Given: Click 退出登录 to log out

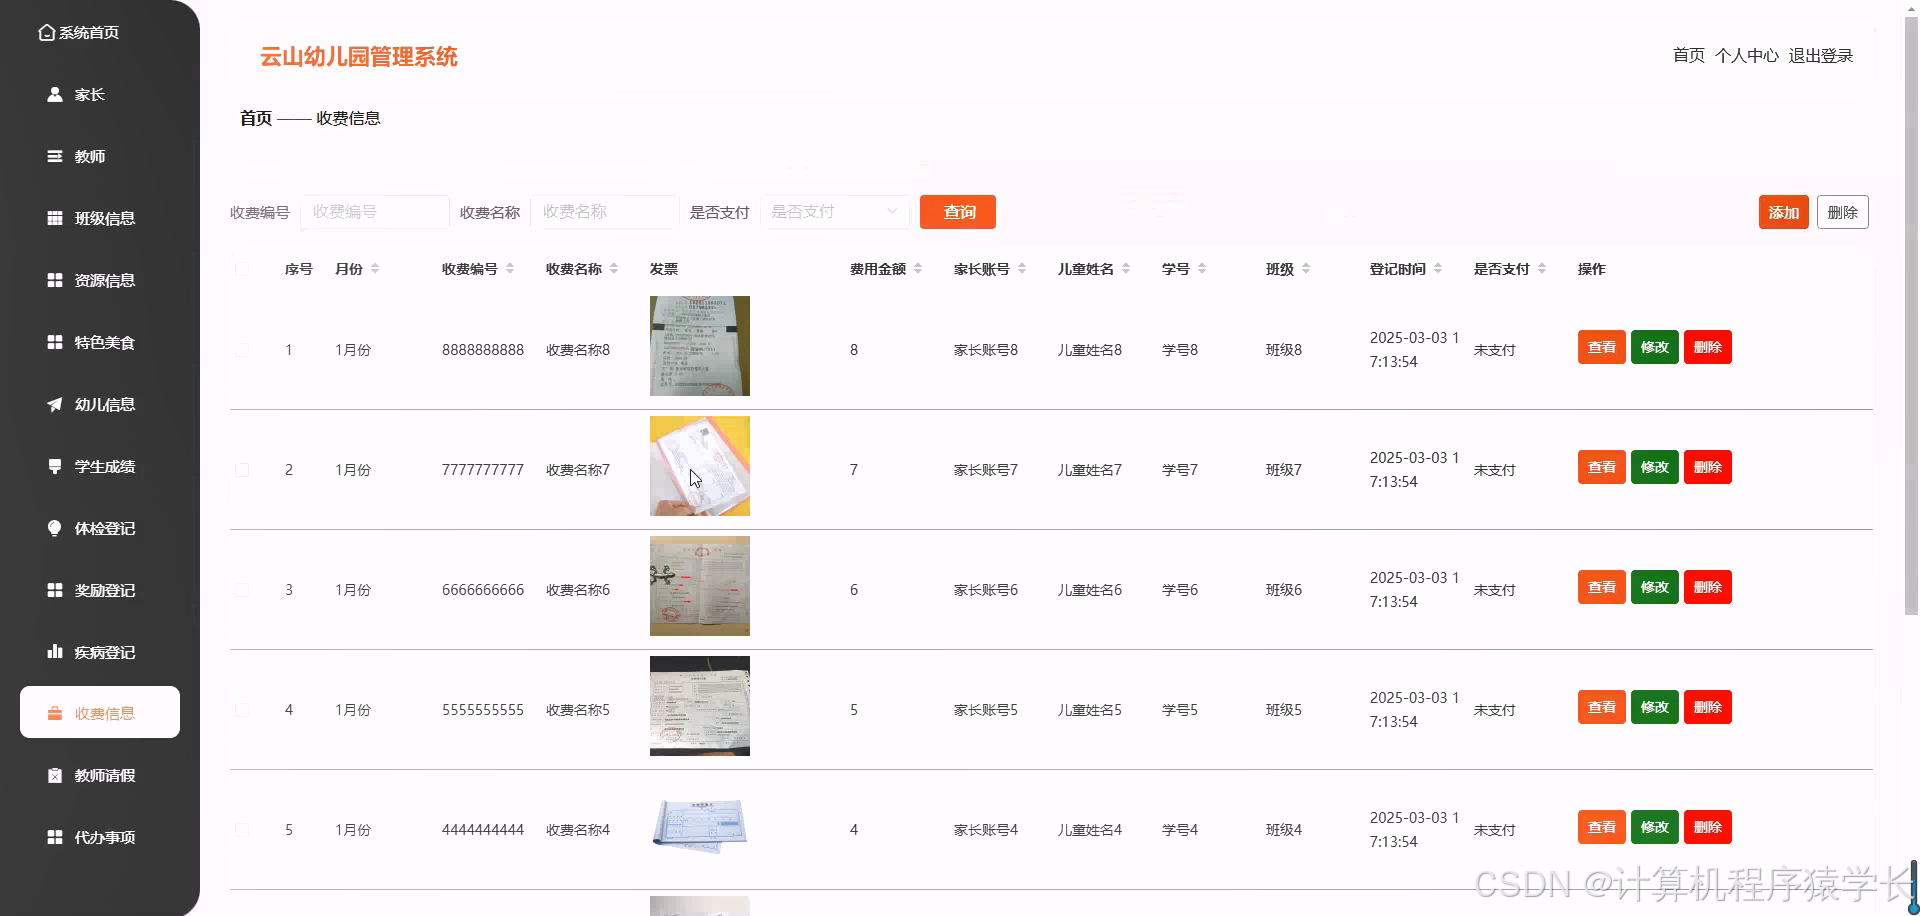Looking at the screenshot, I should point(1821,56).
